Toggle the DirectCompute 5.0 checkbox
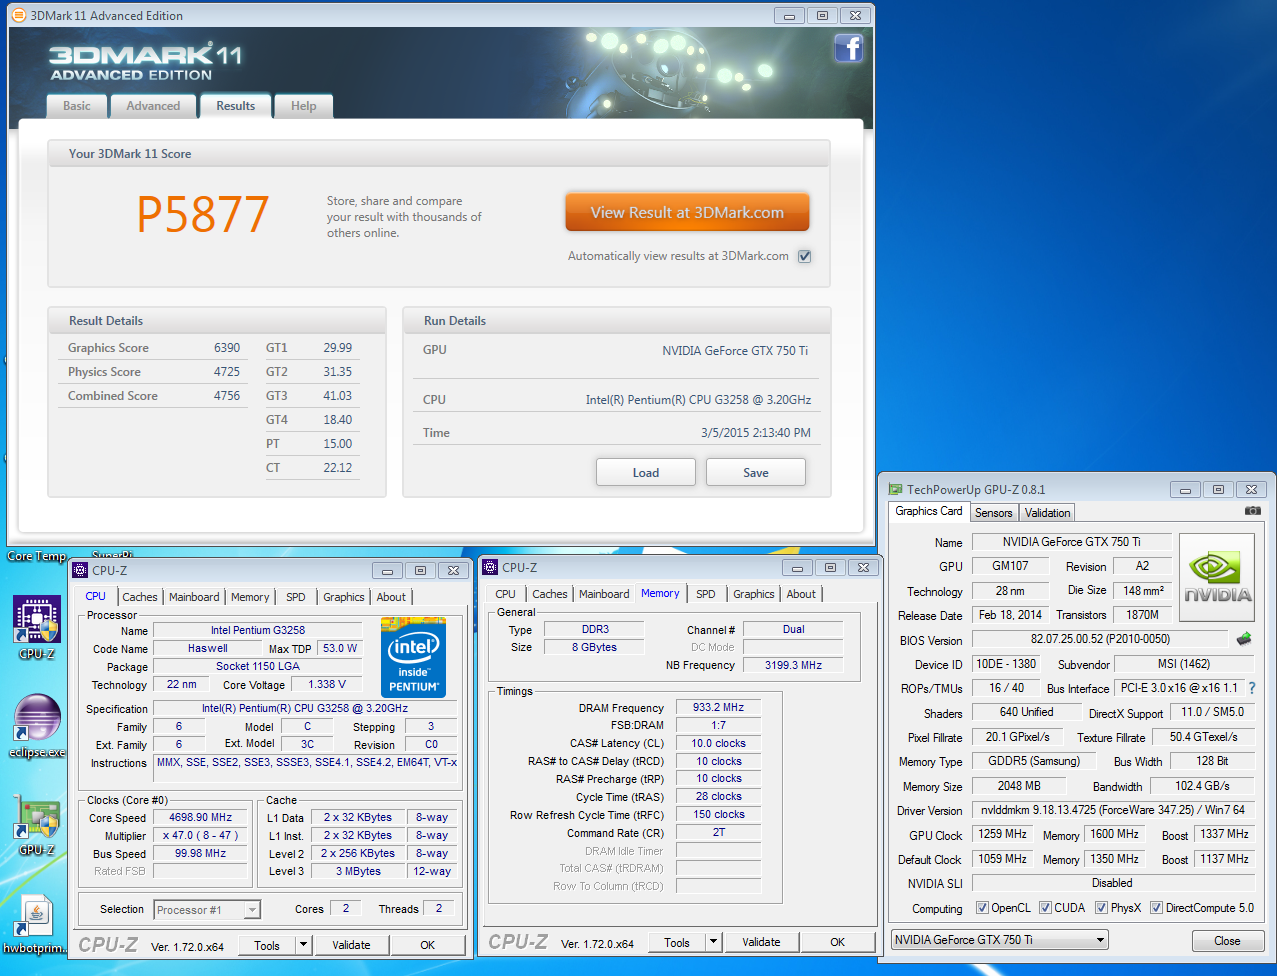 point(1156,908)
